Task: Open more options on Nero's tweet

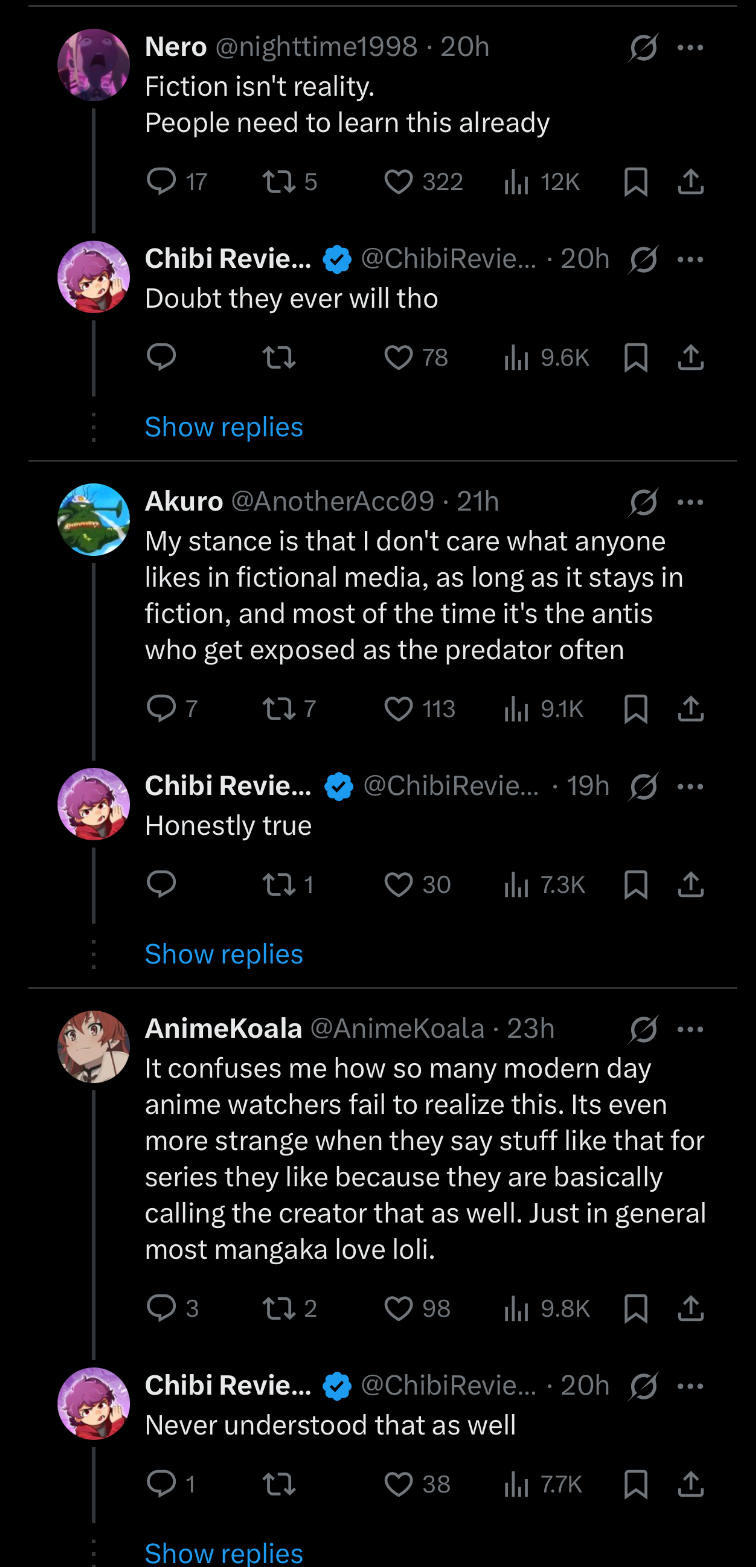Action: coord(690,47)
